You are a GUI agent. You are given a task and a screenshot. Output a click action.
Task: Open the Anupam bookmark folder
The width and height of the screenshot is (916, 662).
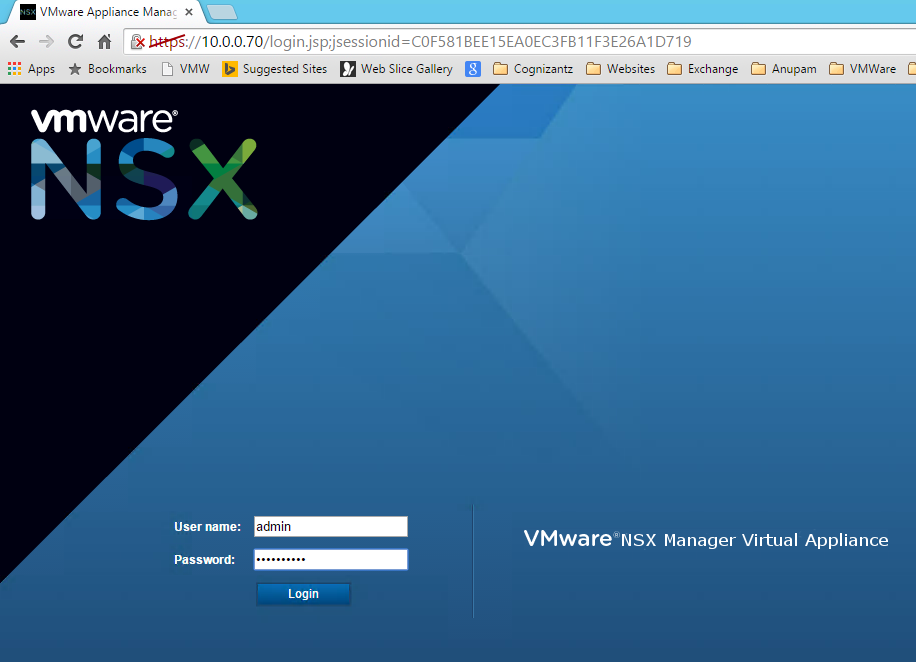pyautogui.click(x=783, y=69)
